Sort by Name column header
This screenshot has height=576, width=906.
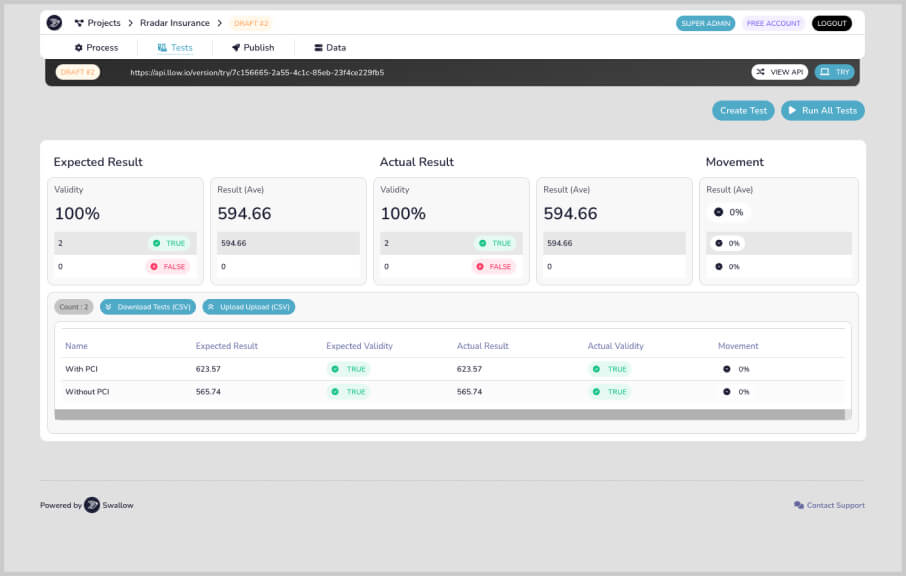click(x=76, y=346)
